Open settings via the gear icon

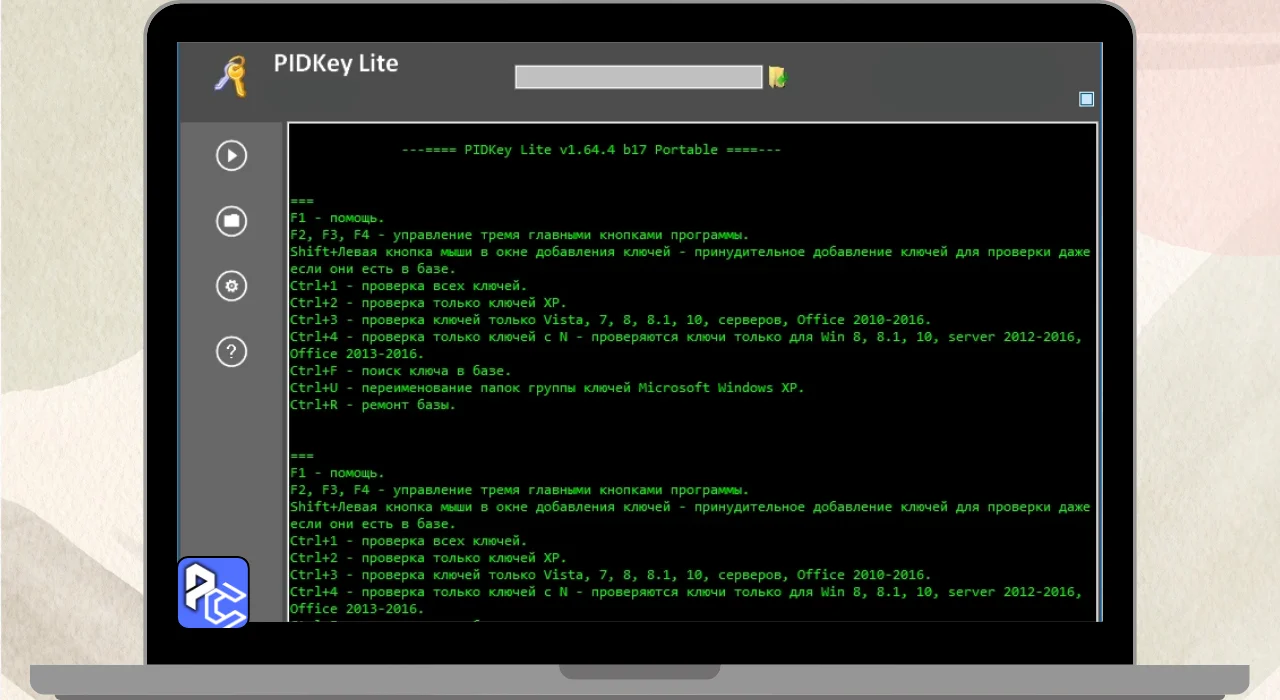232,286
